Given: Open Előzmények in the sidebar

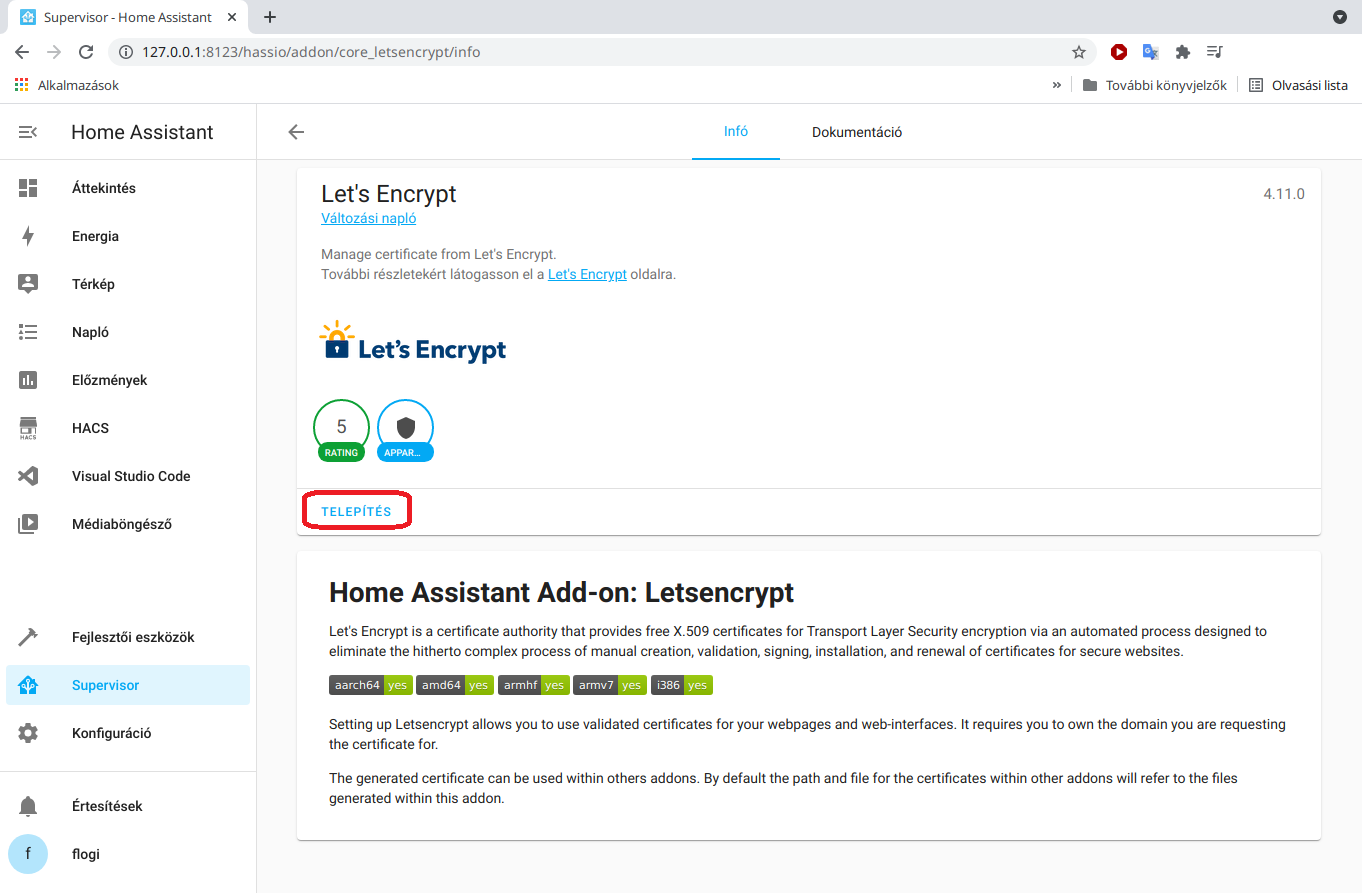Looking at the screenshot, I should click(x=128, y=380).
